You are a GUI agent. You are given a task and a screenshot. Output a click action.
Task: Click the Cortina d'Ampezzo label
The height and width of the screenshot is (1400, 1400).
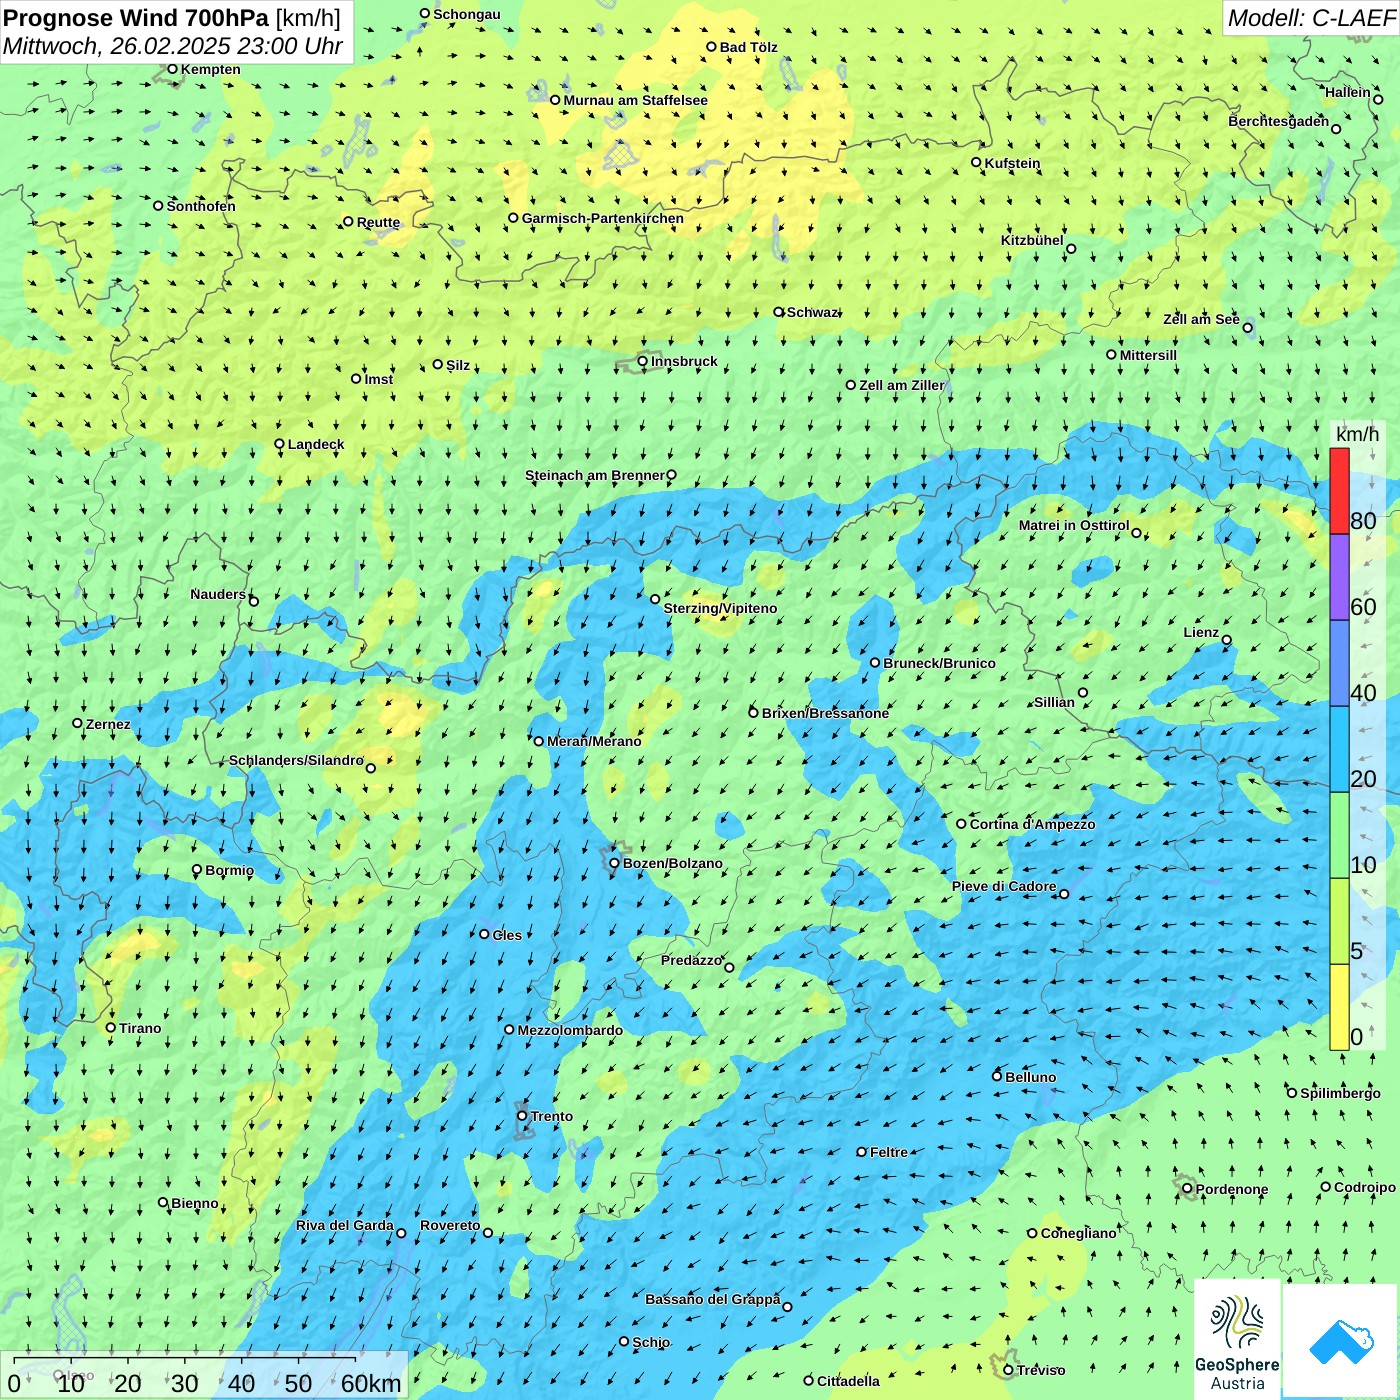(1032, 824)
